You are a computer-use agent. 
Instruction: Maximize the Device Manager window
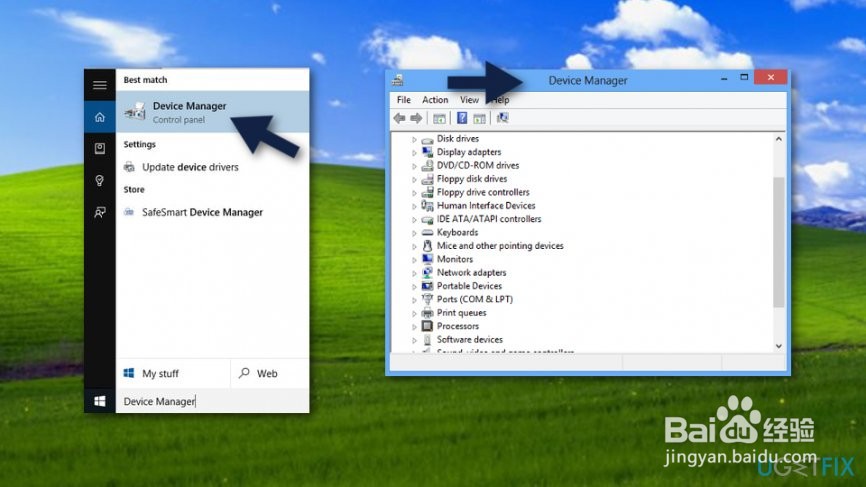click(x=744, y=77)
